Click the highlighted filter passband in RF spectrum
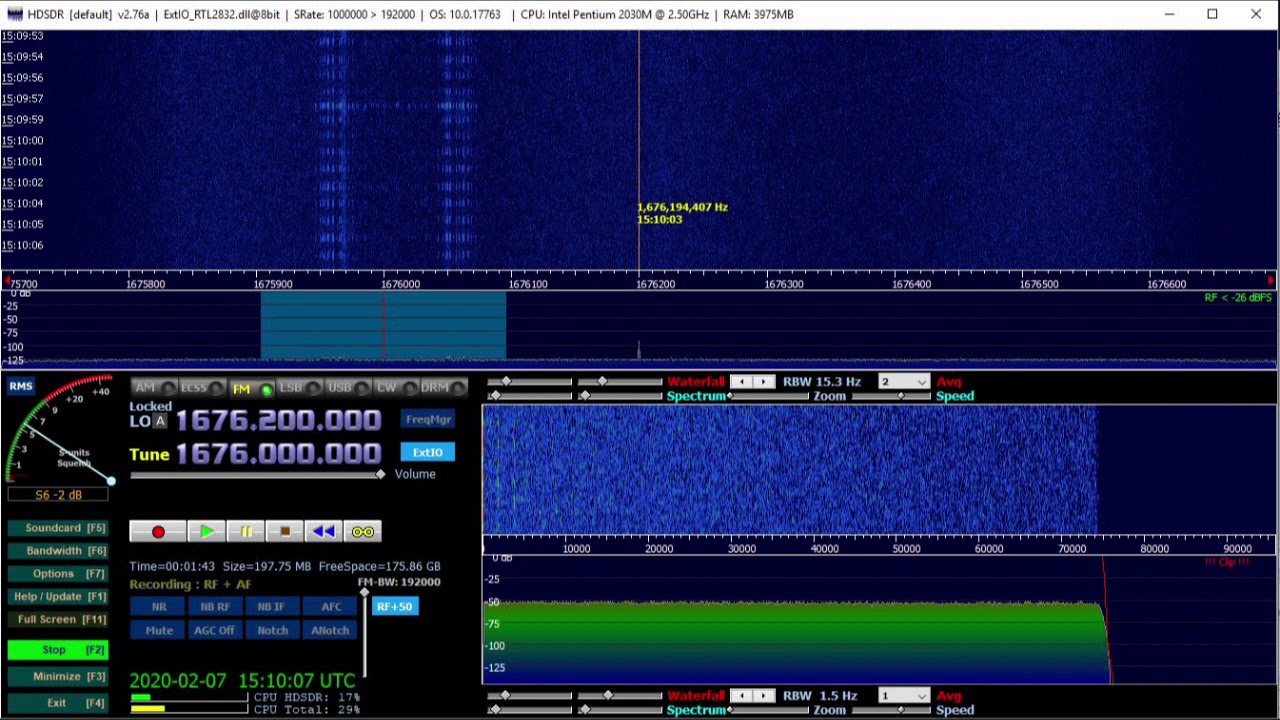The height and width of the screenshot is (720, 1280). tap(383, 326)
